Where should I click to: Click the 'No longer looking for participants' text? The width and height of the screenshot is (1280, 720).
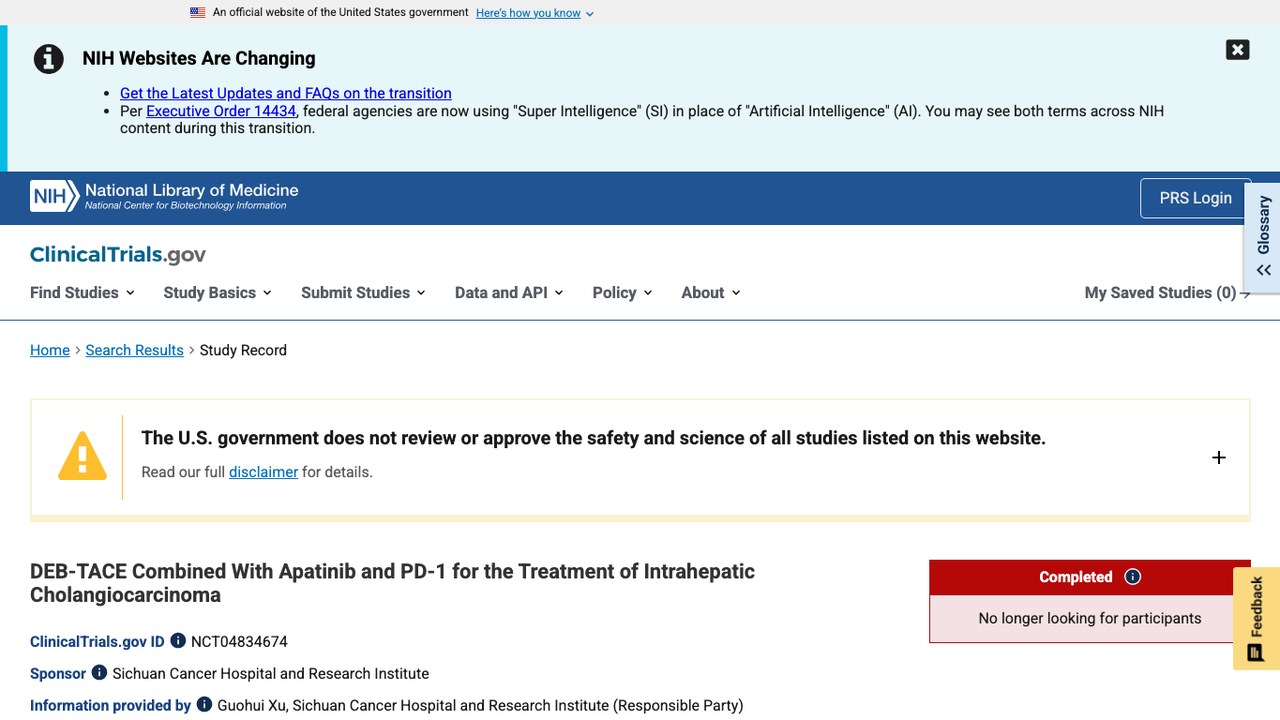[x=1090, y=618]
